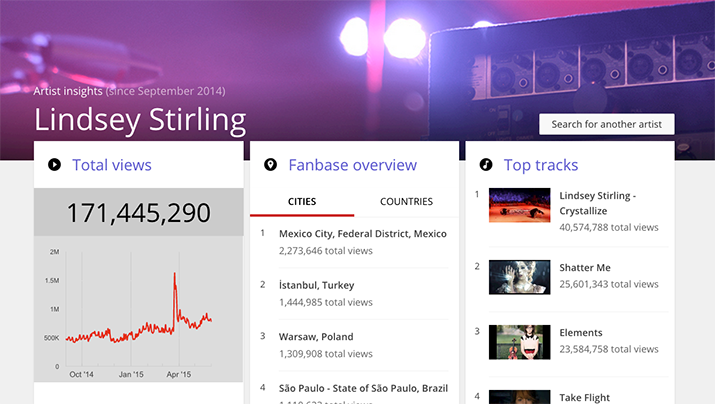
Task: Click the Elements track title
Action: [581, 332]
